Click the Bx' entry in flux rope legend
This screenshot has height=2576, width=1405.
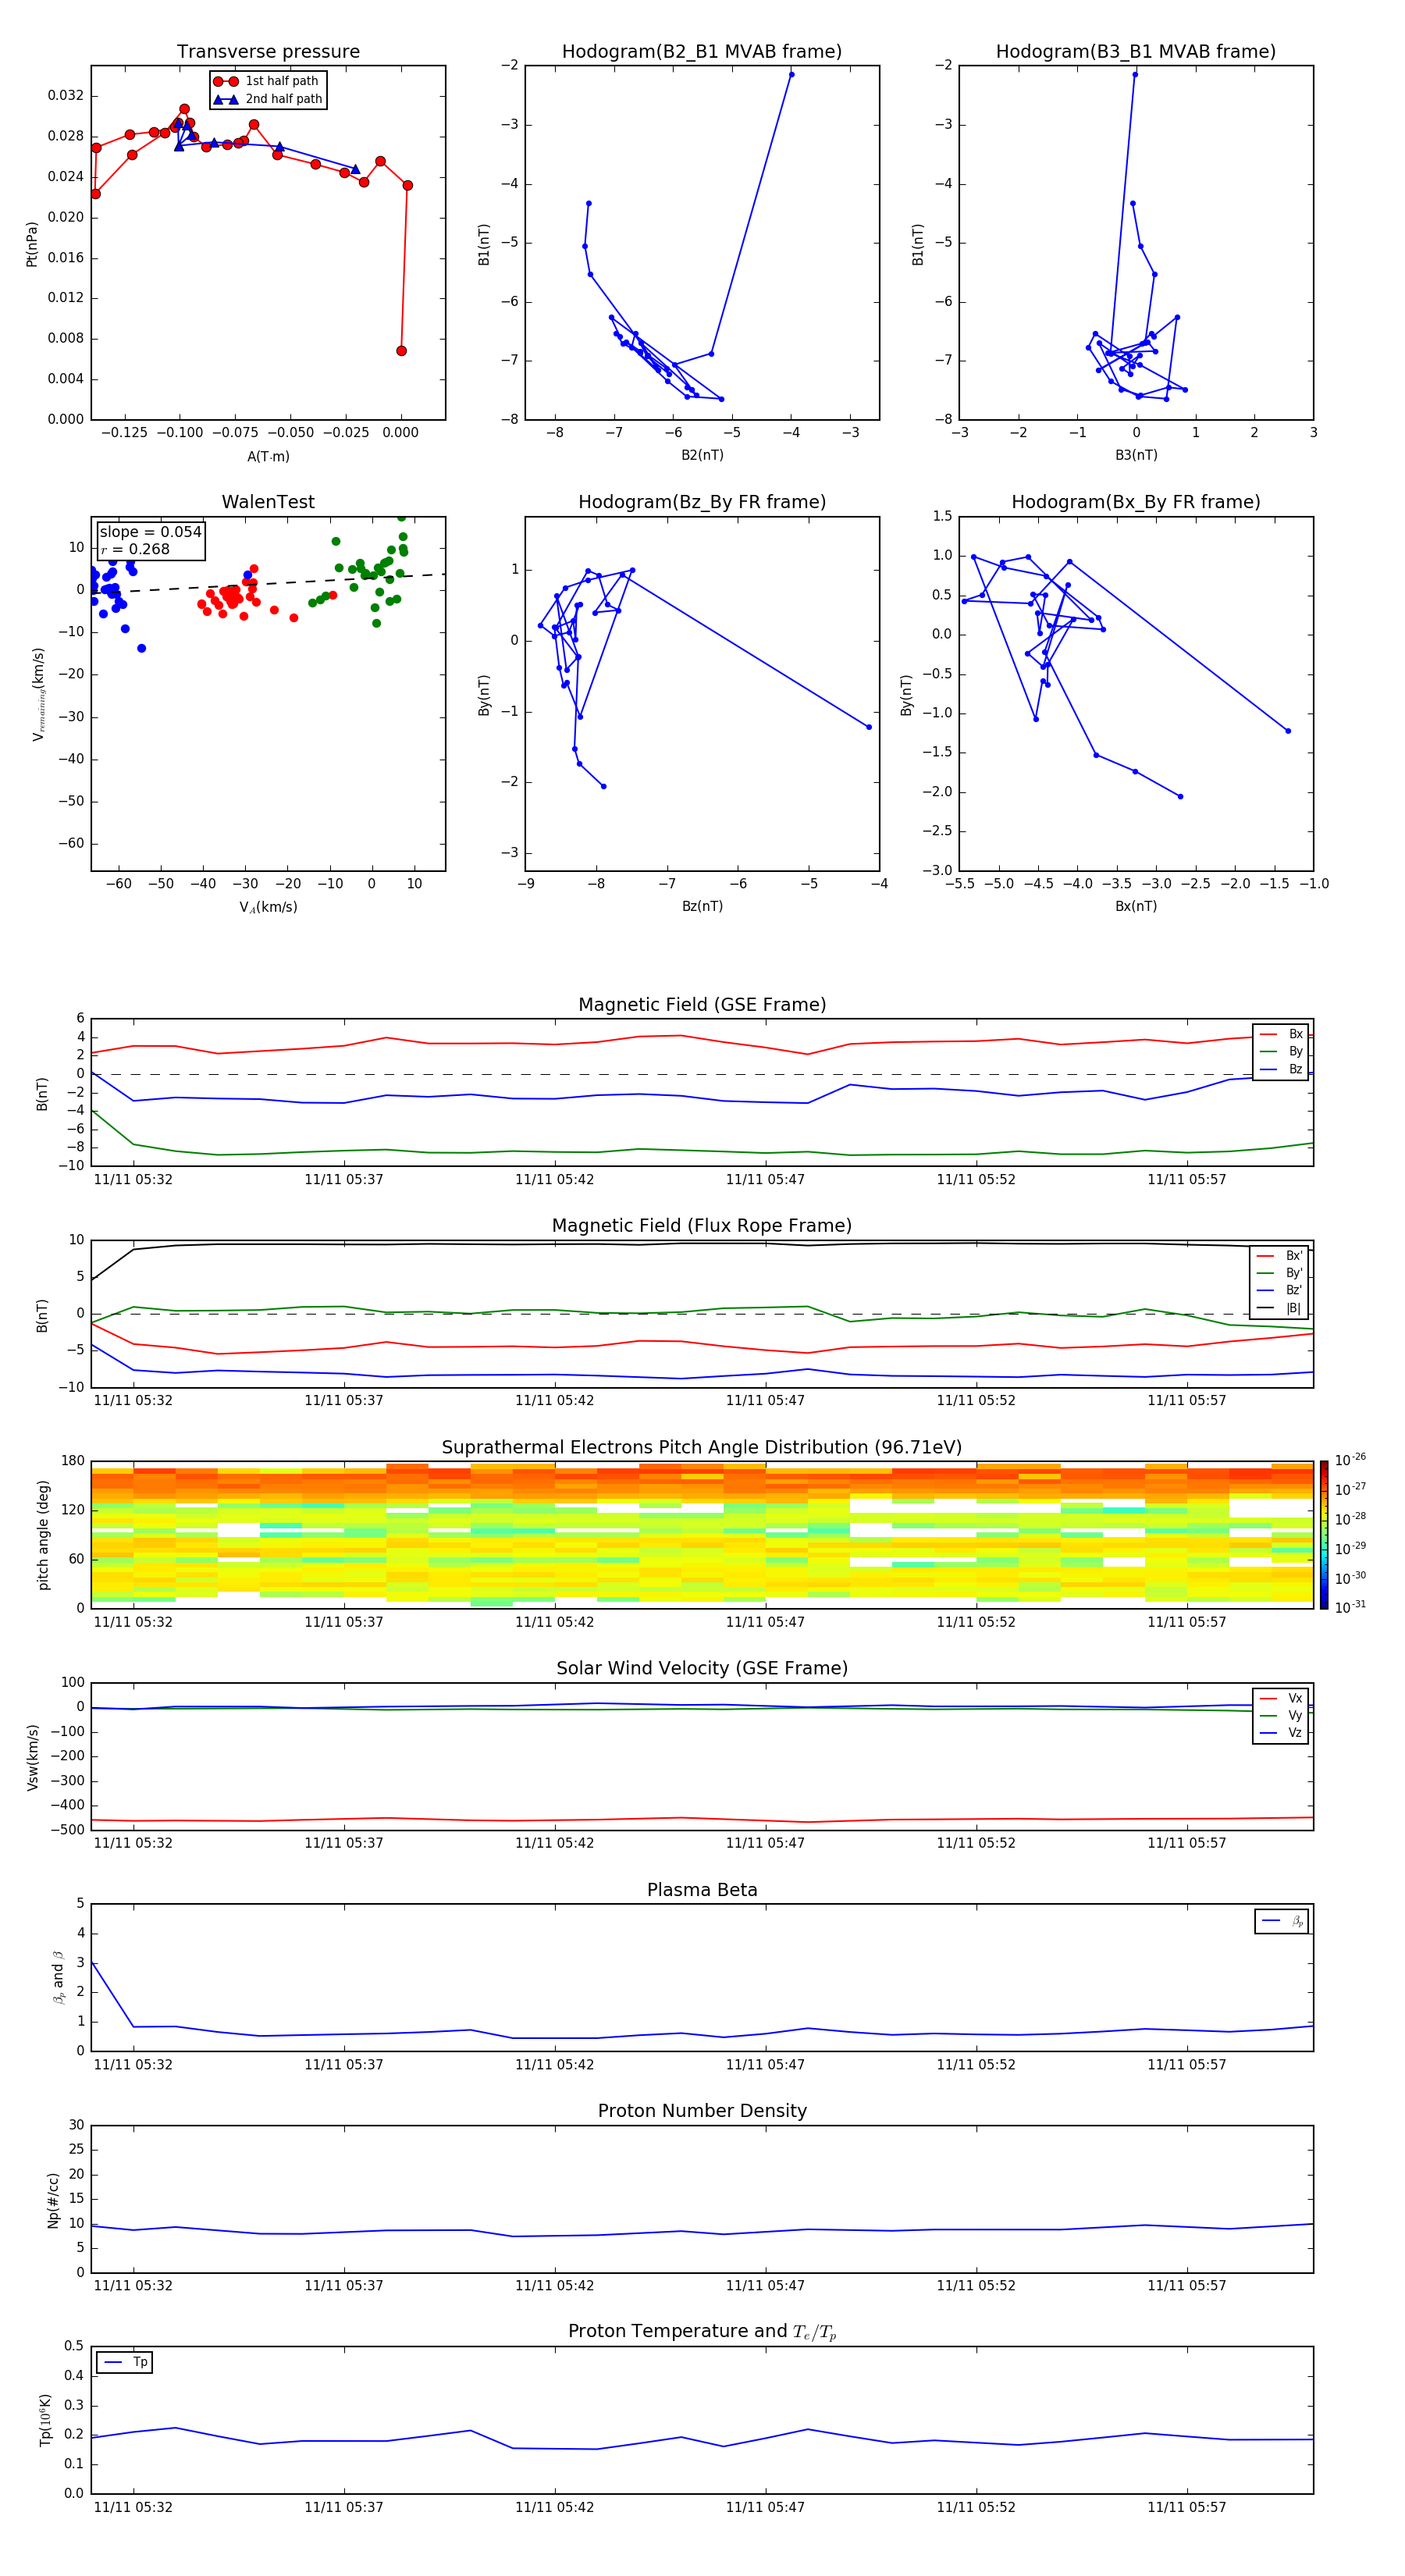[x=1279, y=1256]
